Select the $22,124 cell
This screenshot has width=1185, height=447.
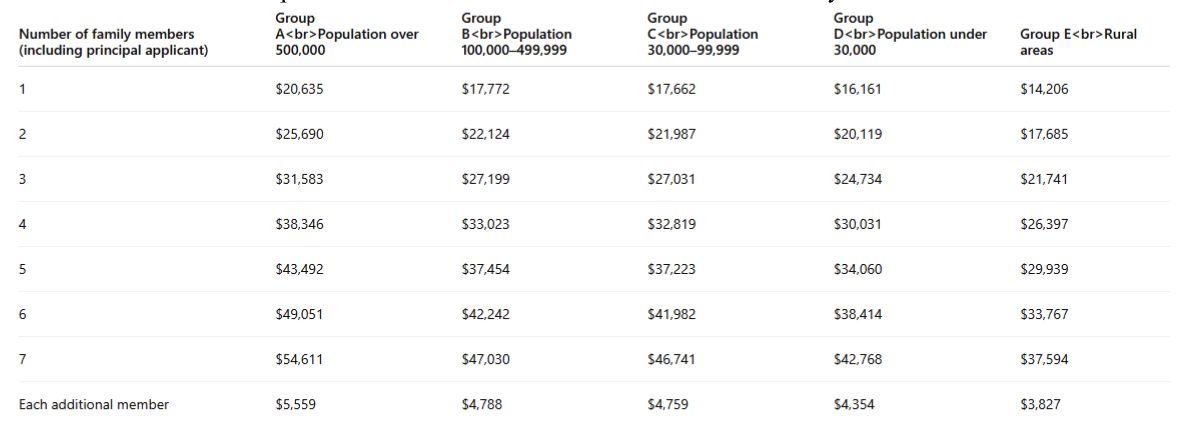click(485, 134)
